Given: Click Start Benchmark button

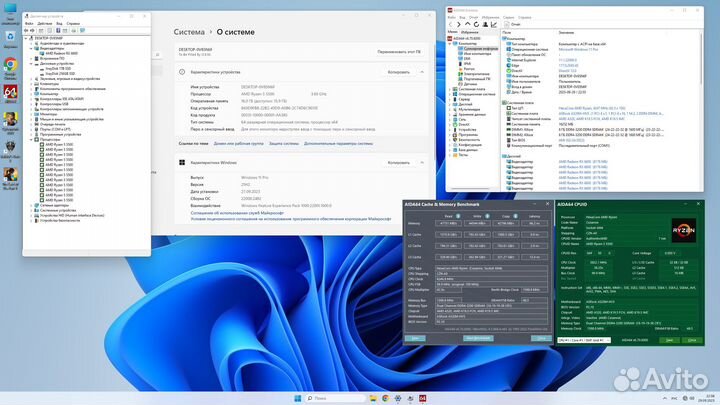Looking at the screenshot, I should (478, 338).
